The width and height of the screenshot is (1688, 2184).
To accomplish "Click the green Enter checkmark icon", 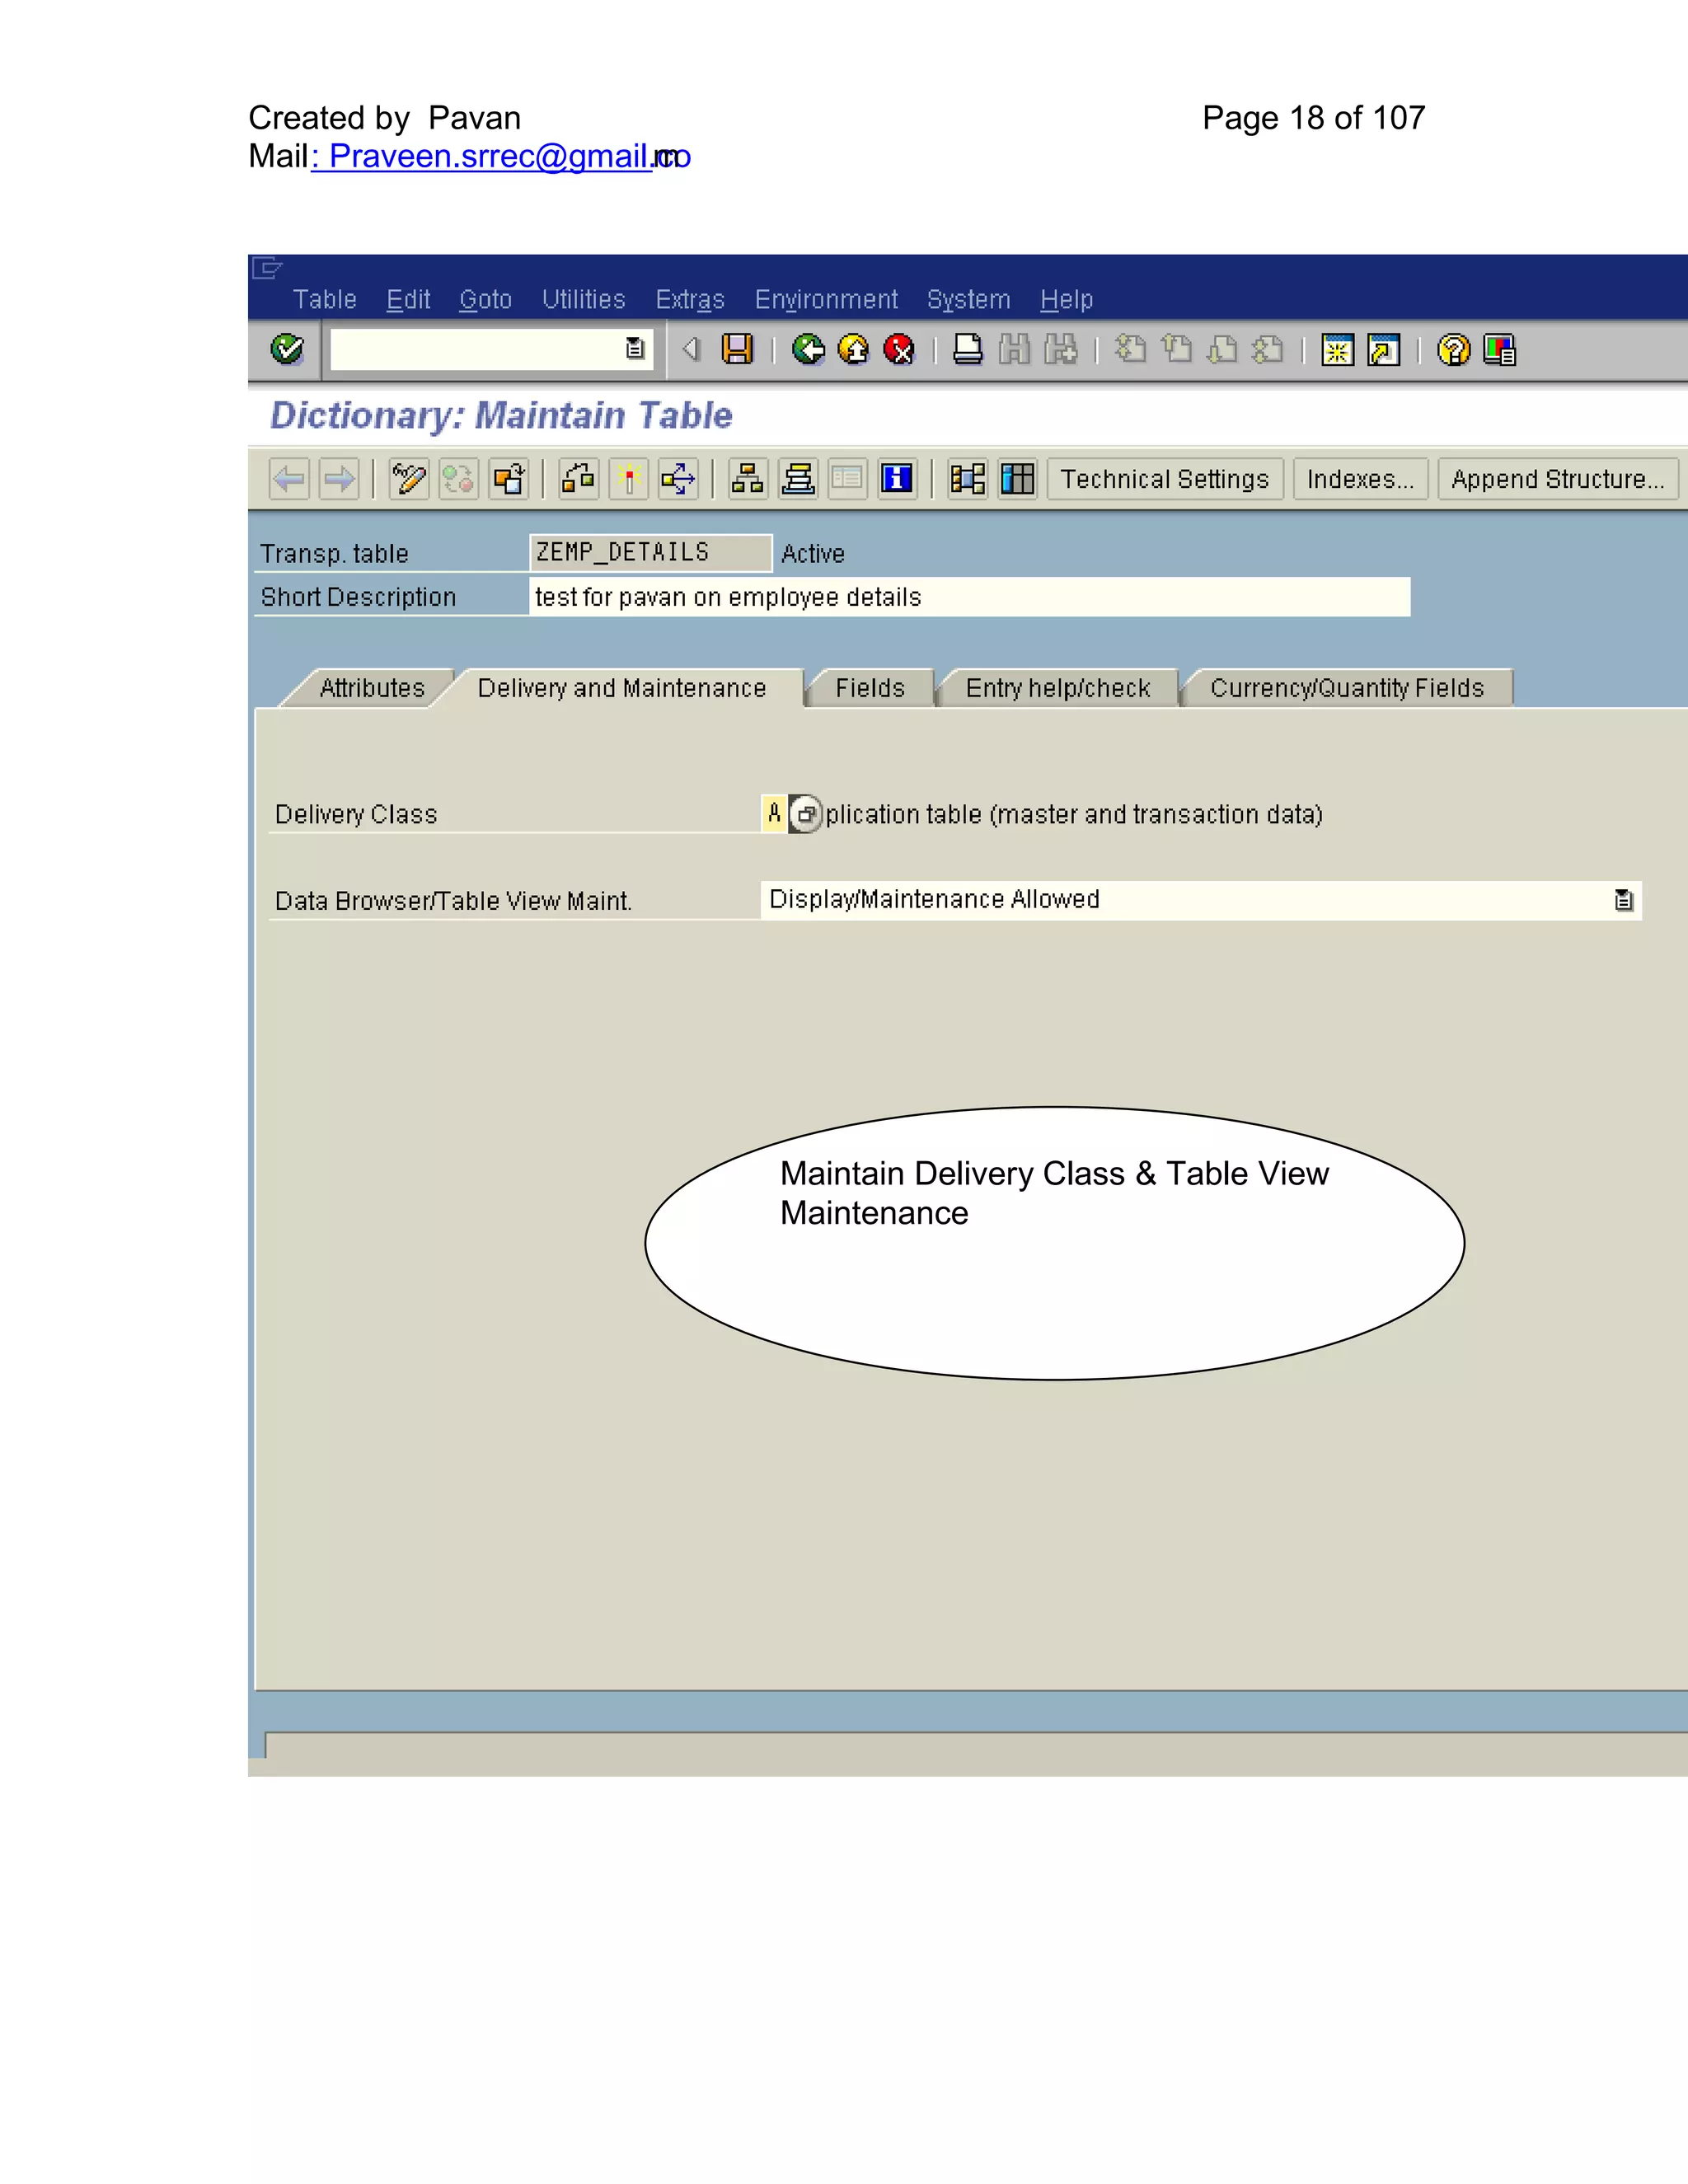I will (x=287, y=349).
